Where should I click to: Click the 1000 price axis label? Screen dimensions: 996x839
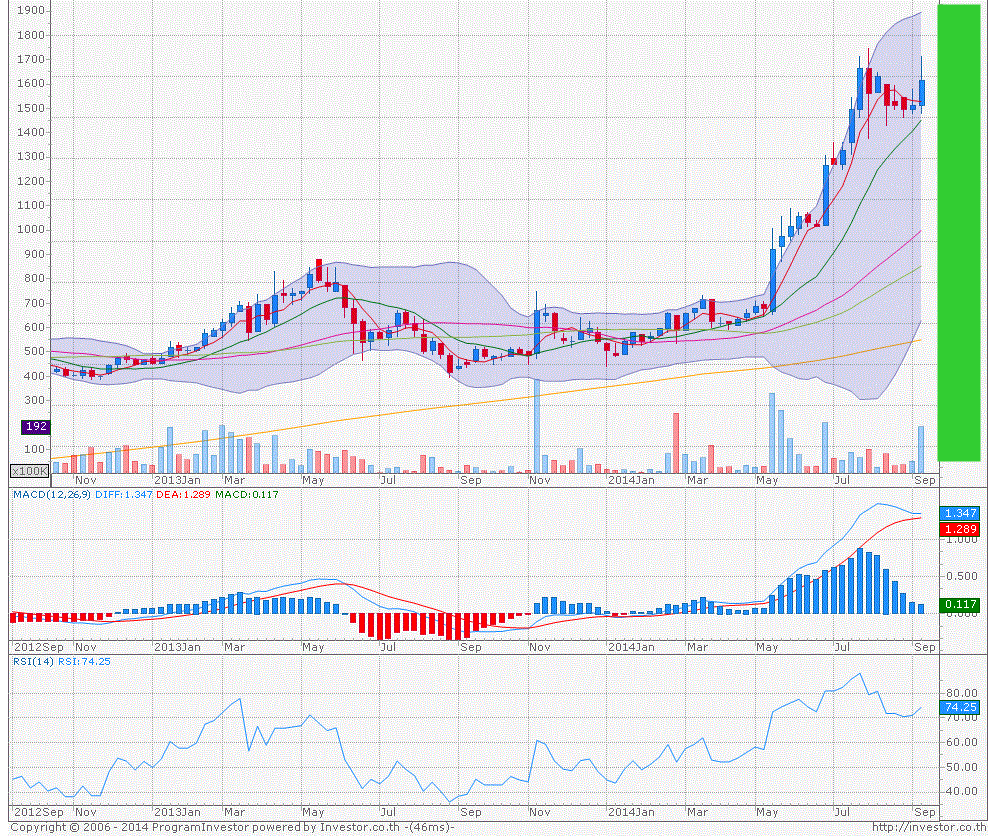pyautogui.click(x=30, y=229)
